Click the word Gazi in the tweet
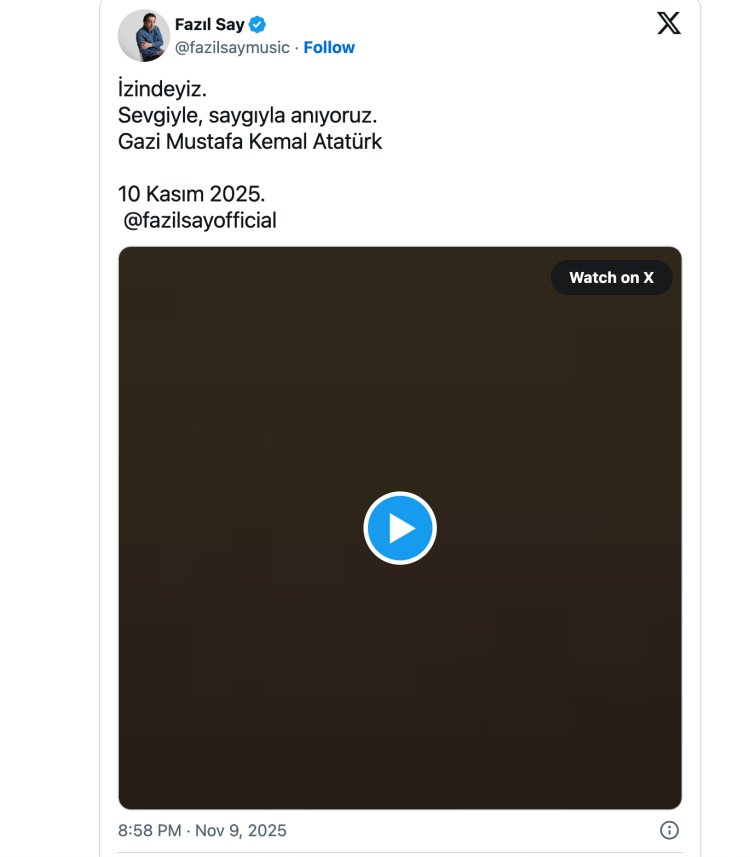This screenshot has height=857, width=750. pyautogui.click(x=139, y=142)
